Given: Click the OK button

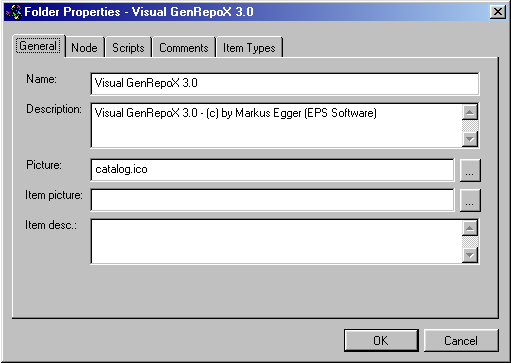Looking at the screenshot, I should [x=381, y=340].
